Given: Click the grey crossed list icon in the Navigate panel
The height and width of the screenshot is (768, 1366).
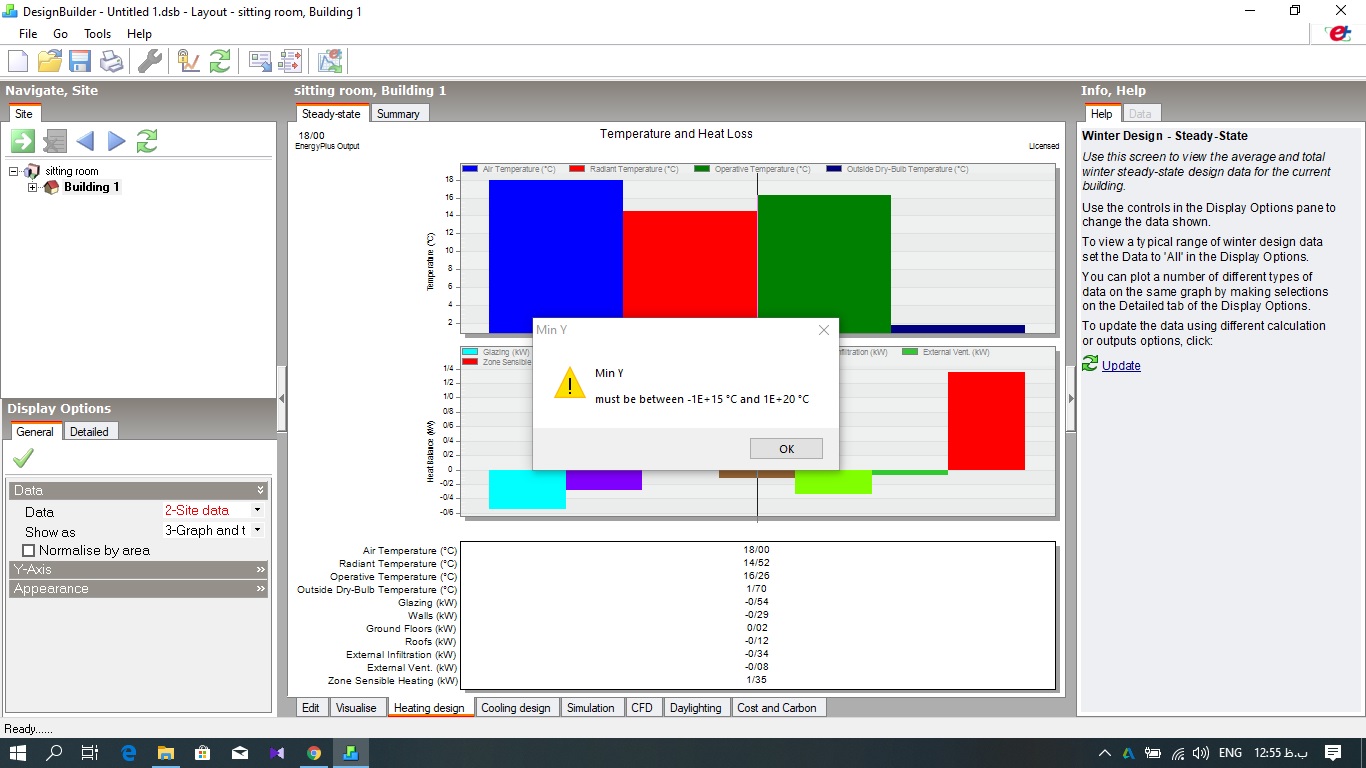Looking at the screenshot, I should tap(54, 141).
